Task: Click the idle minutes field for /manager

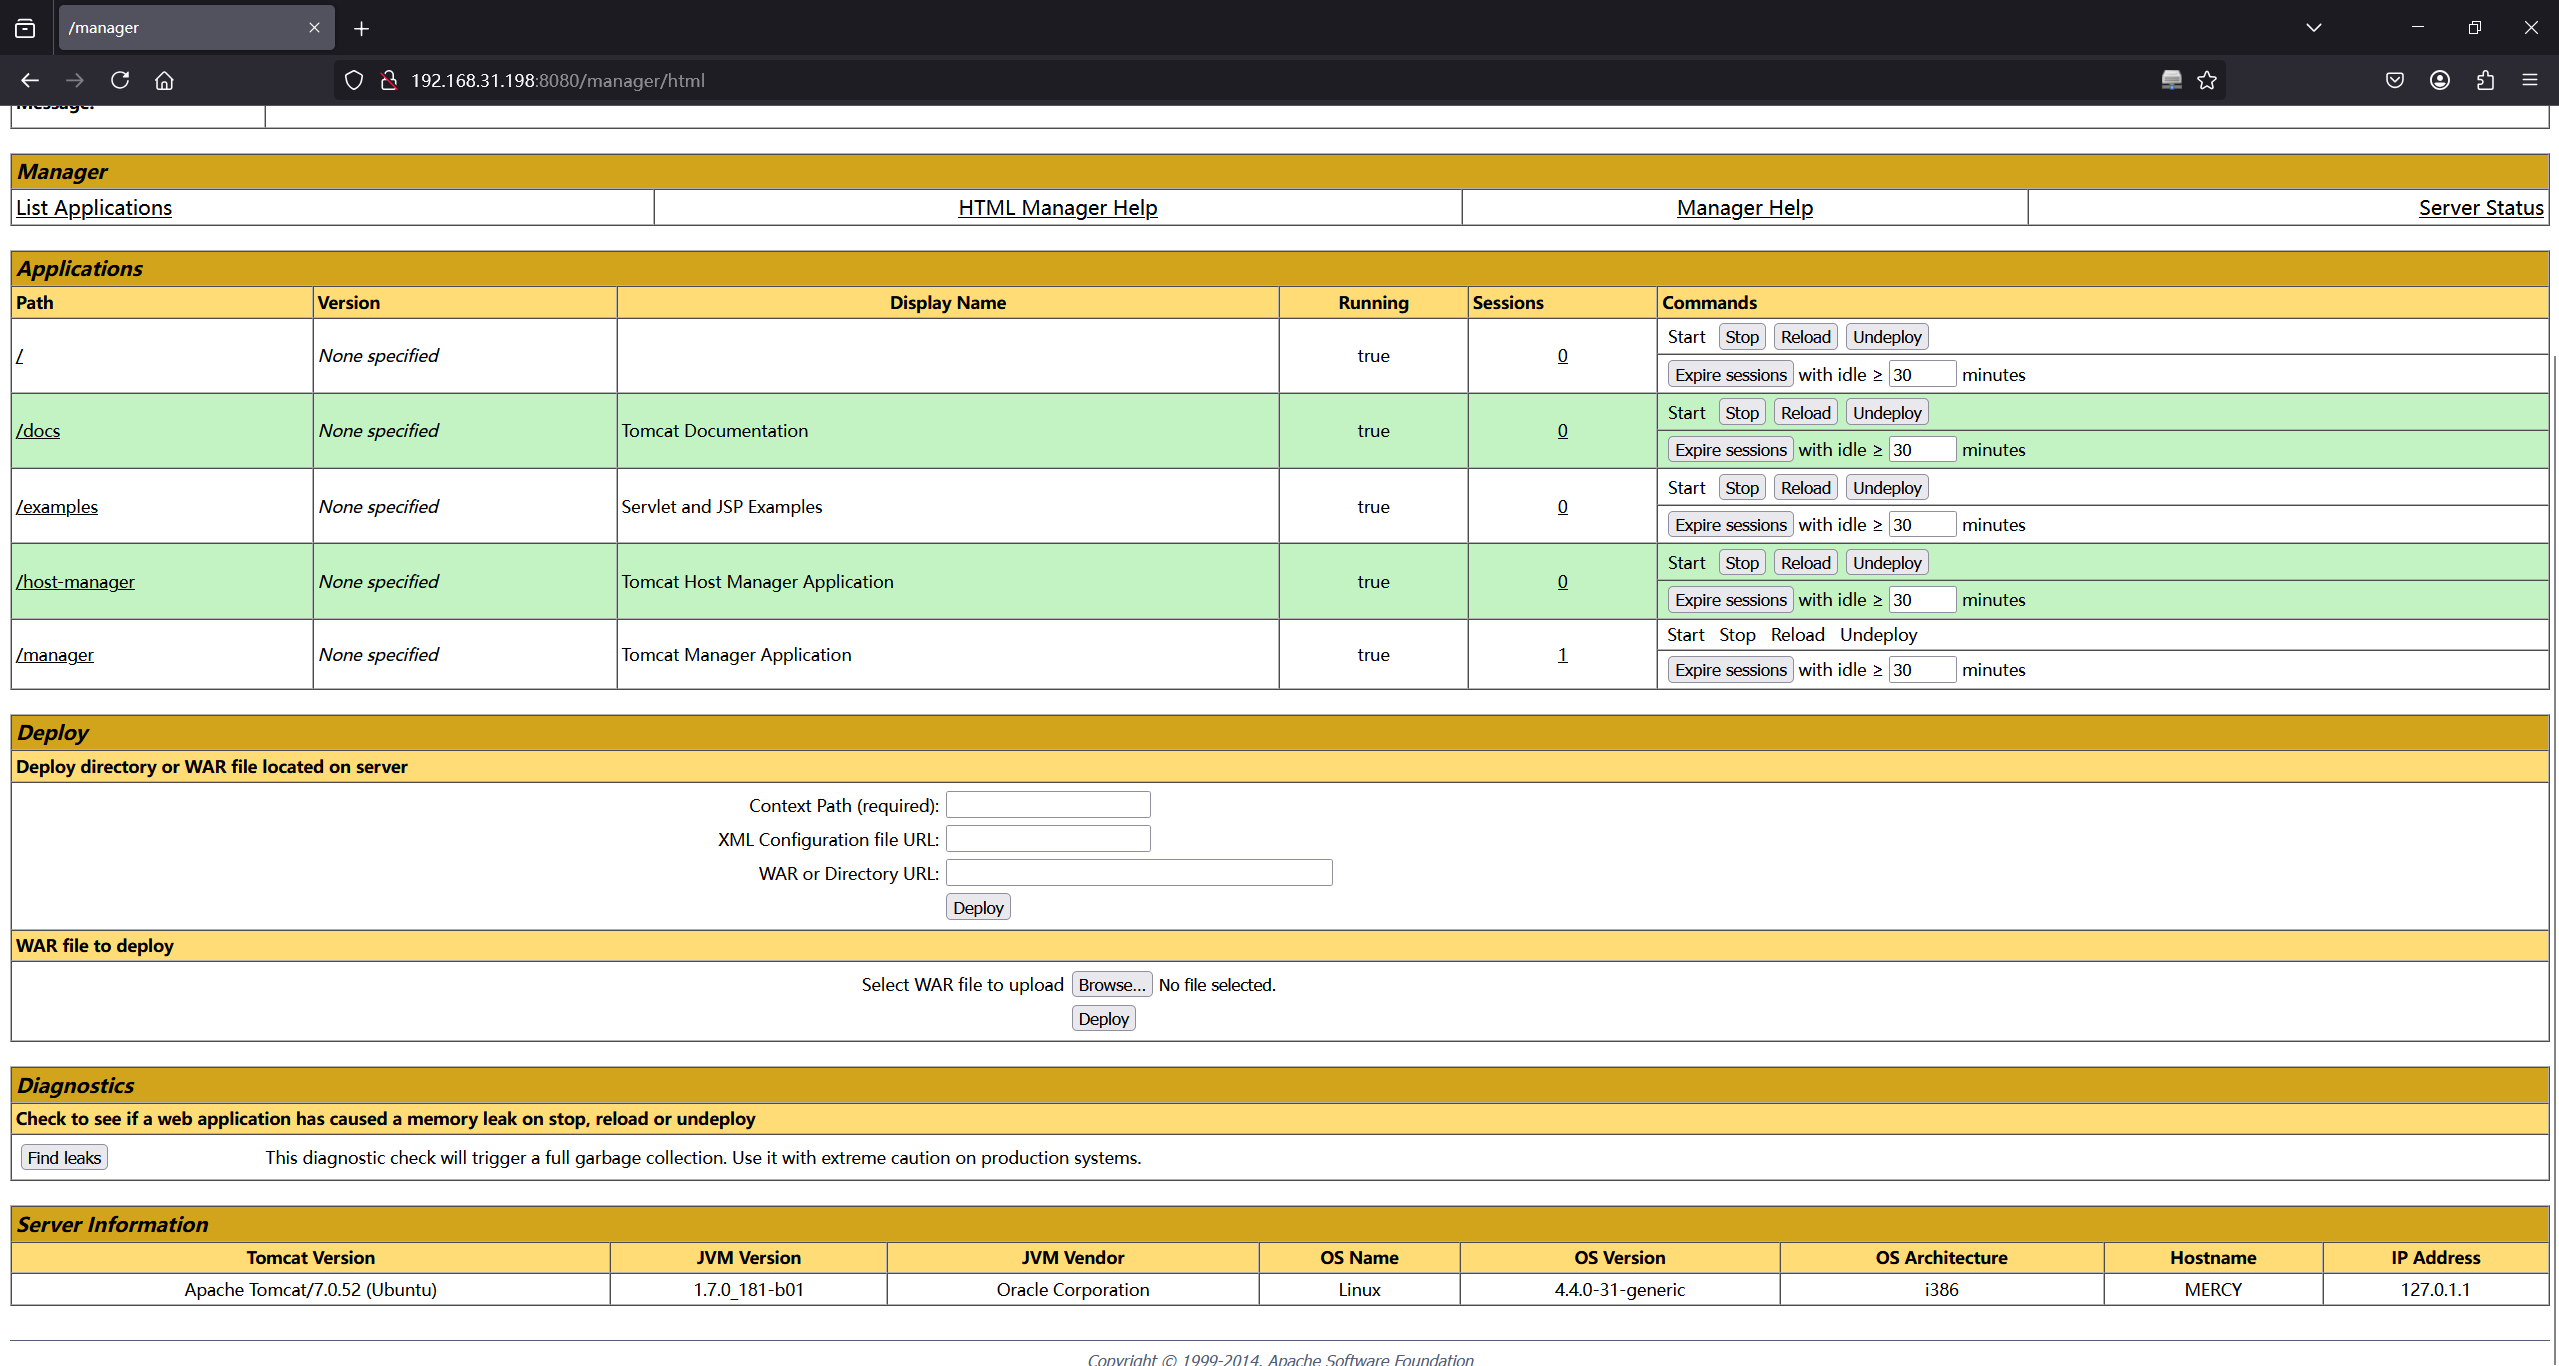Action: tap(1922, 670)
